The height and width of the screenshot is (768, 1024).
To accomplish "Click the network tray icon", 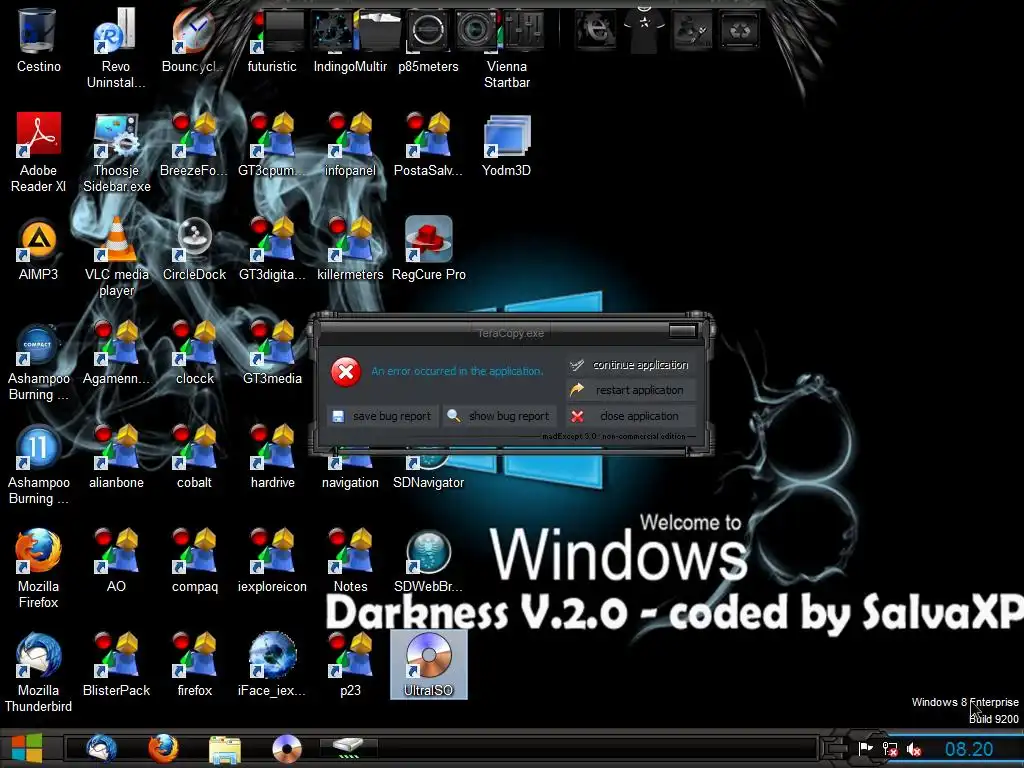I will pyautogui.click(x=889, y=750).
